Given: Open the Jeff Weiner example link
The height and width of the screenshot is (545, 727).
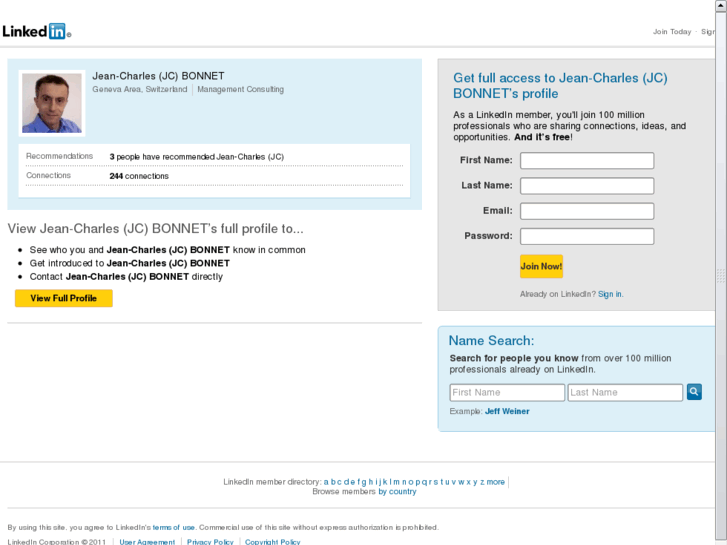Looking at the screenshot, I should point(507,411).
